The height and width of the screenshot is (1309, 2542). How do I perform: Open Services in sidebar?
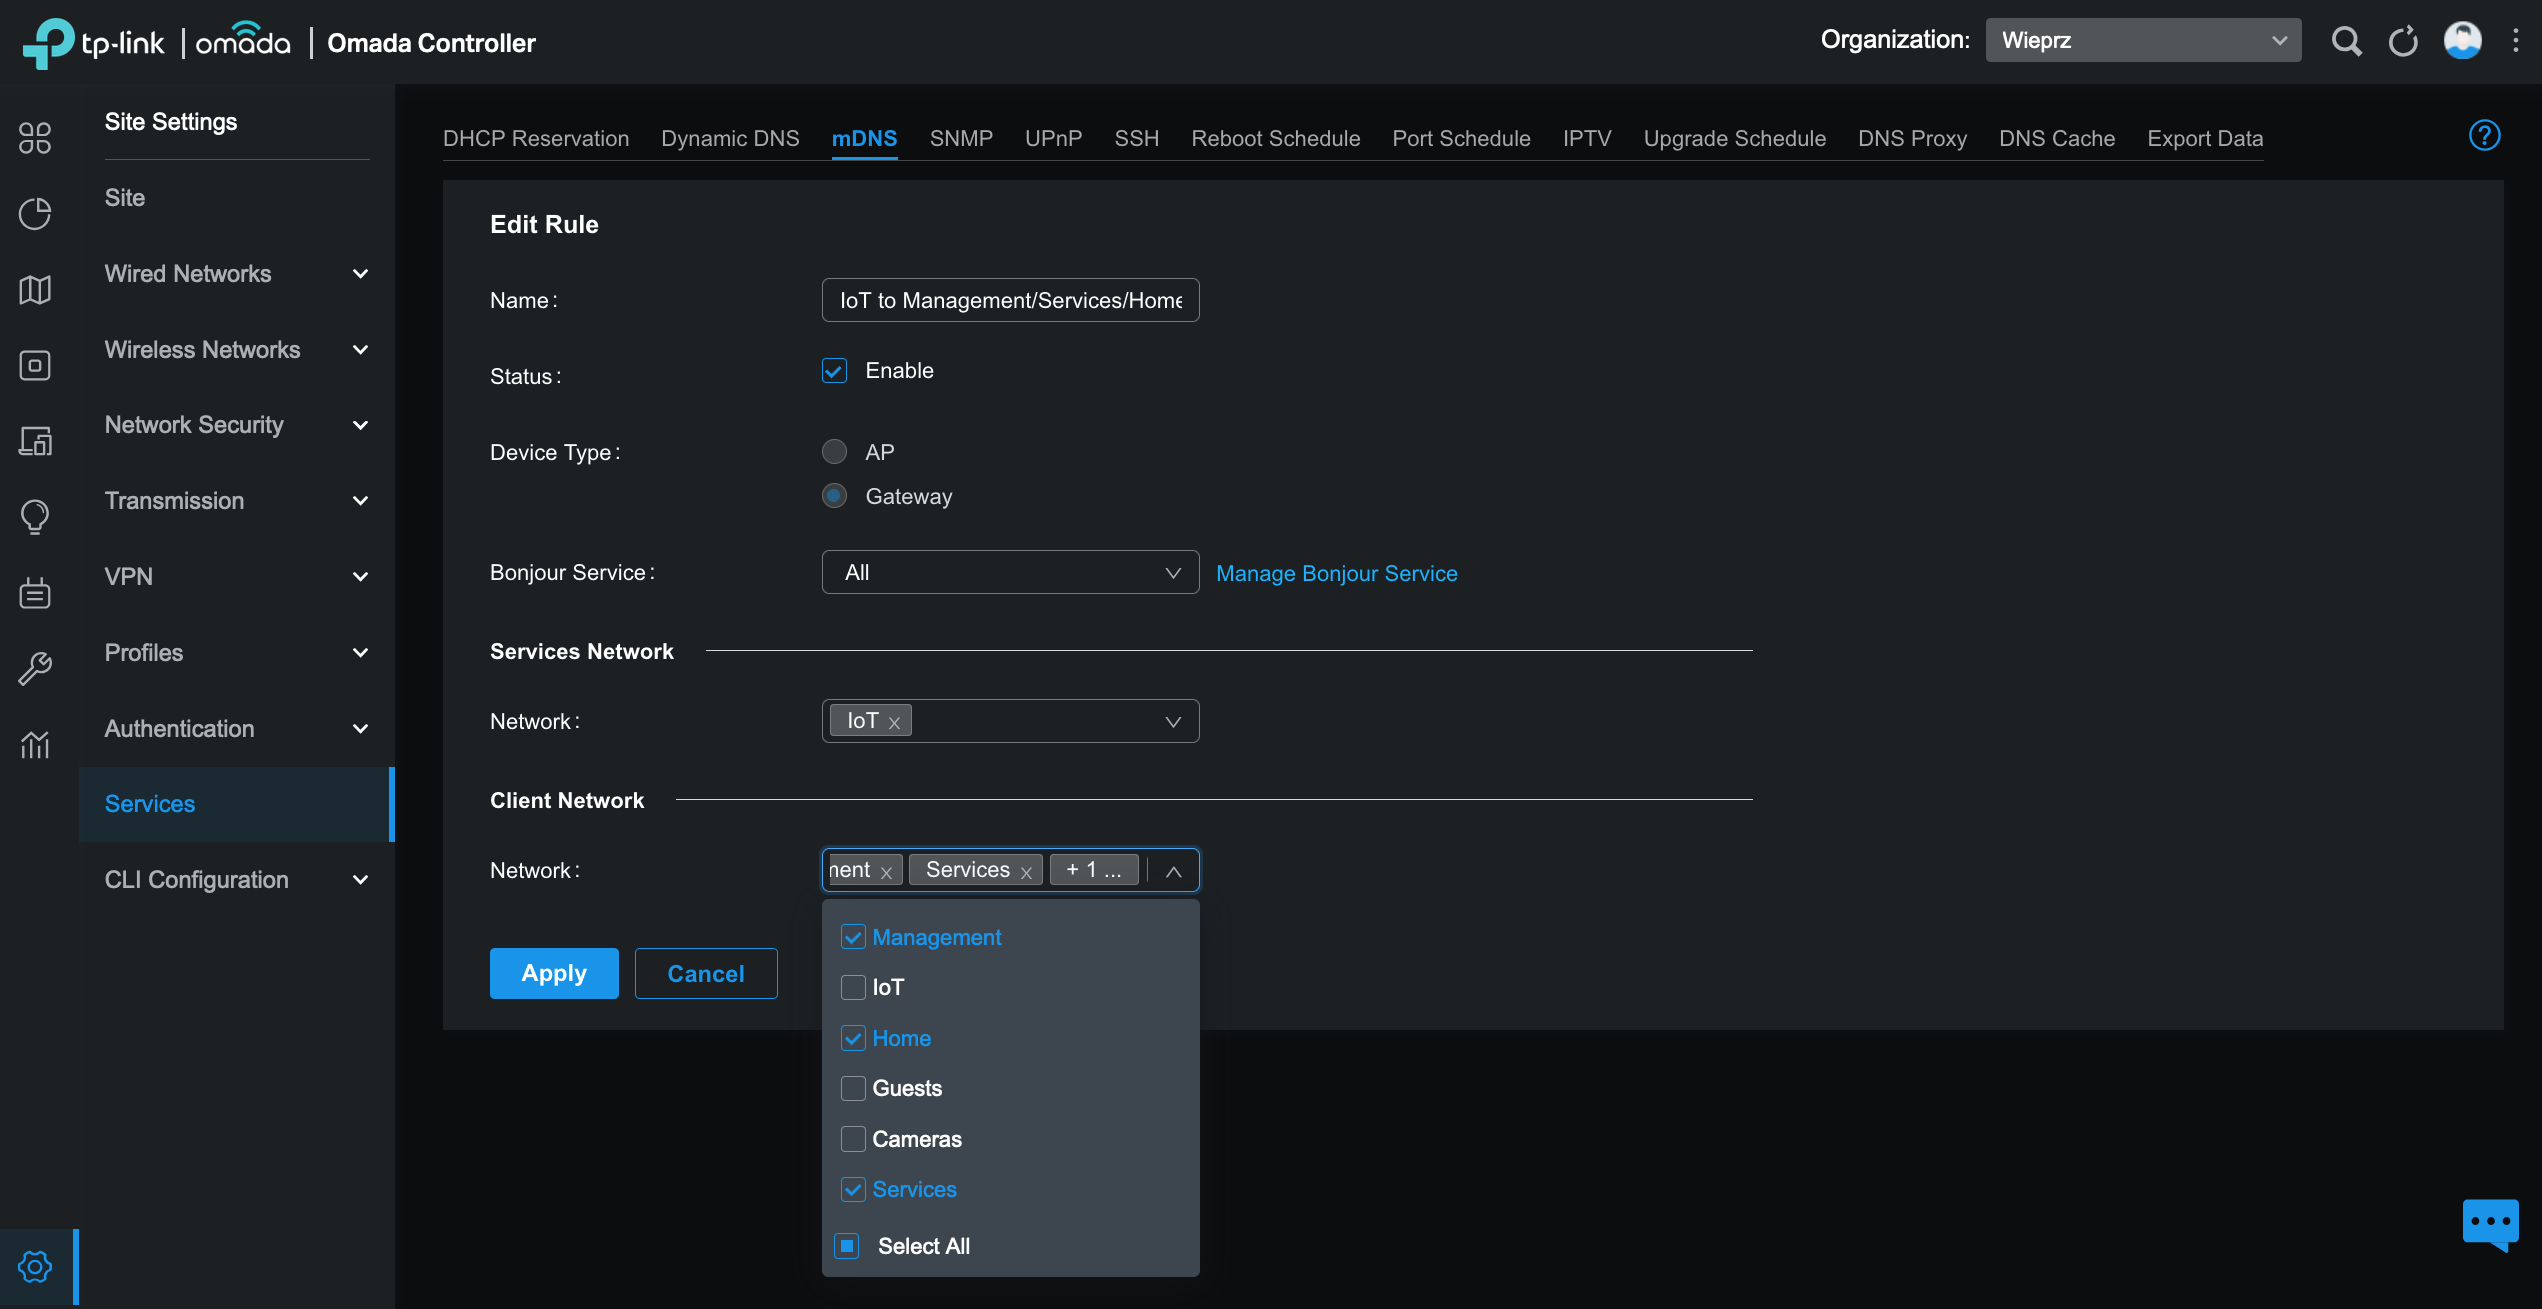pyautogui.click(x=237, y=804)
